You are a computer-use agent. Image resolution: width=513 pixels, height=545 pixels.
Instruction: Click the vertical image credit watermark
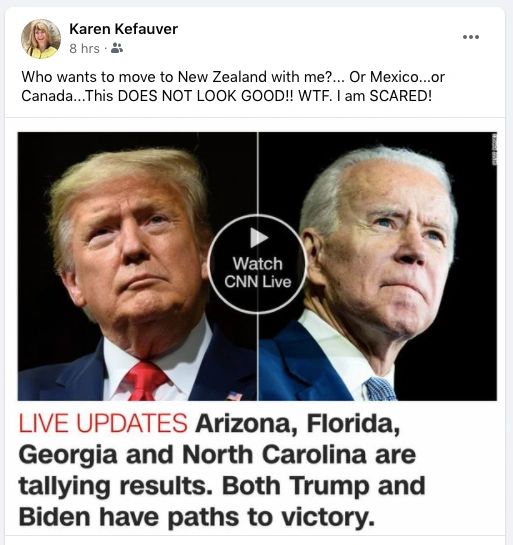pyautogui.click(x=494, y=149)
